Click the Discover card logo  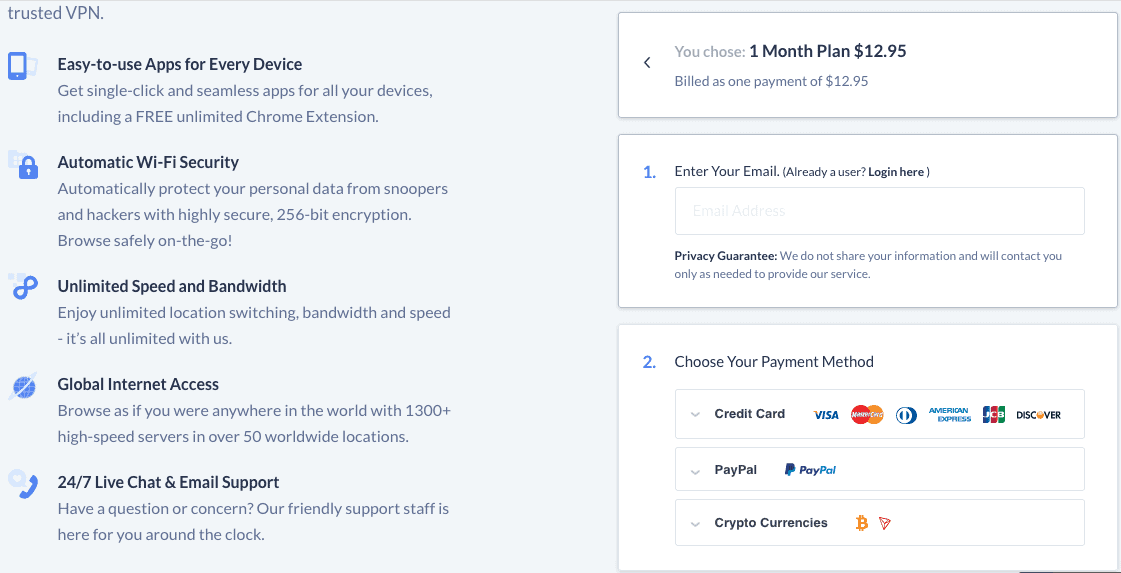pos(1038,415)
